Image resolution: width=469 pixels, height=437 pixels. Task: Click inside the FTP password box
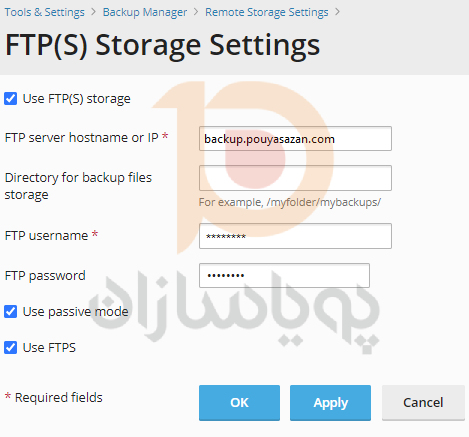point(284,275)
